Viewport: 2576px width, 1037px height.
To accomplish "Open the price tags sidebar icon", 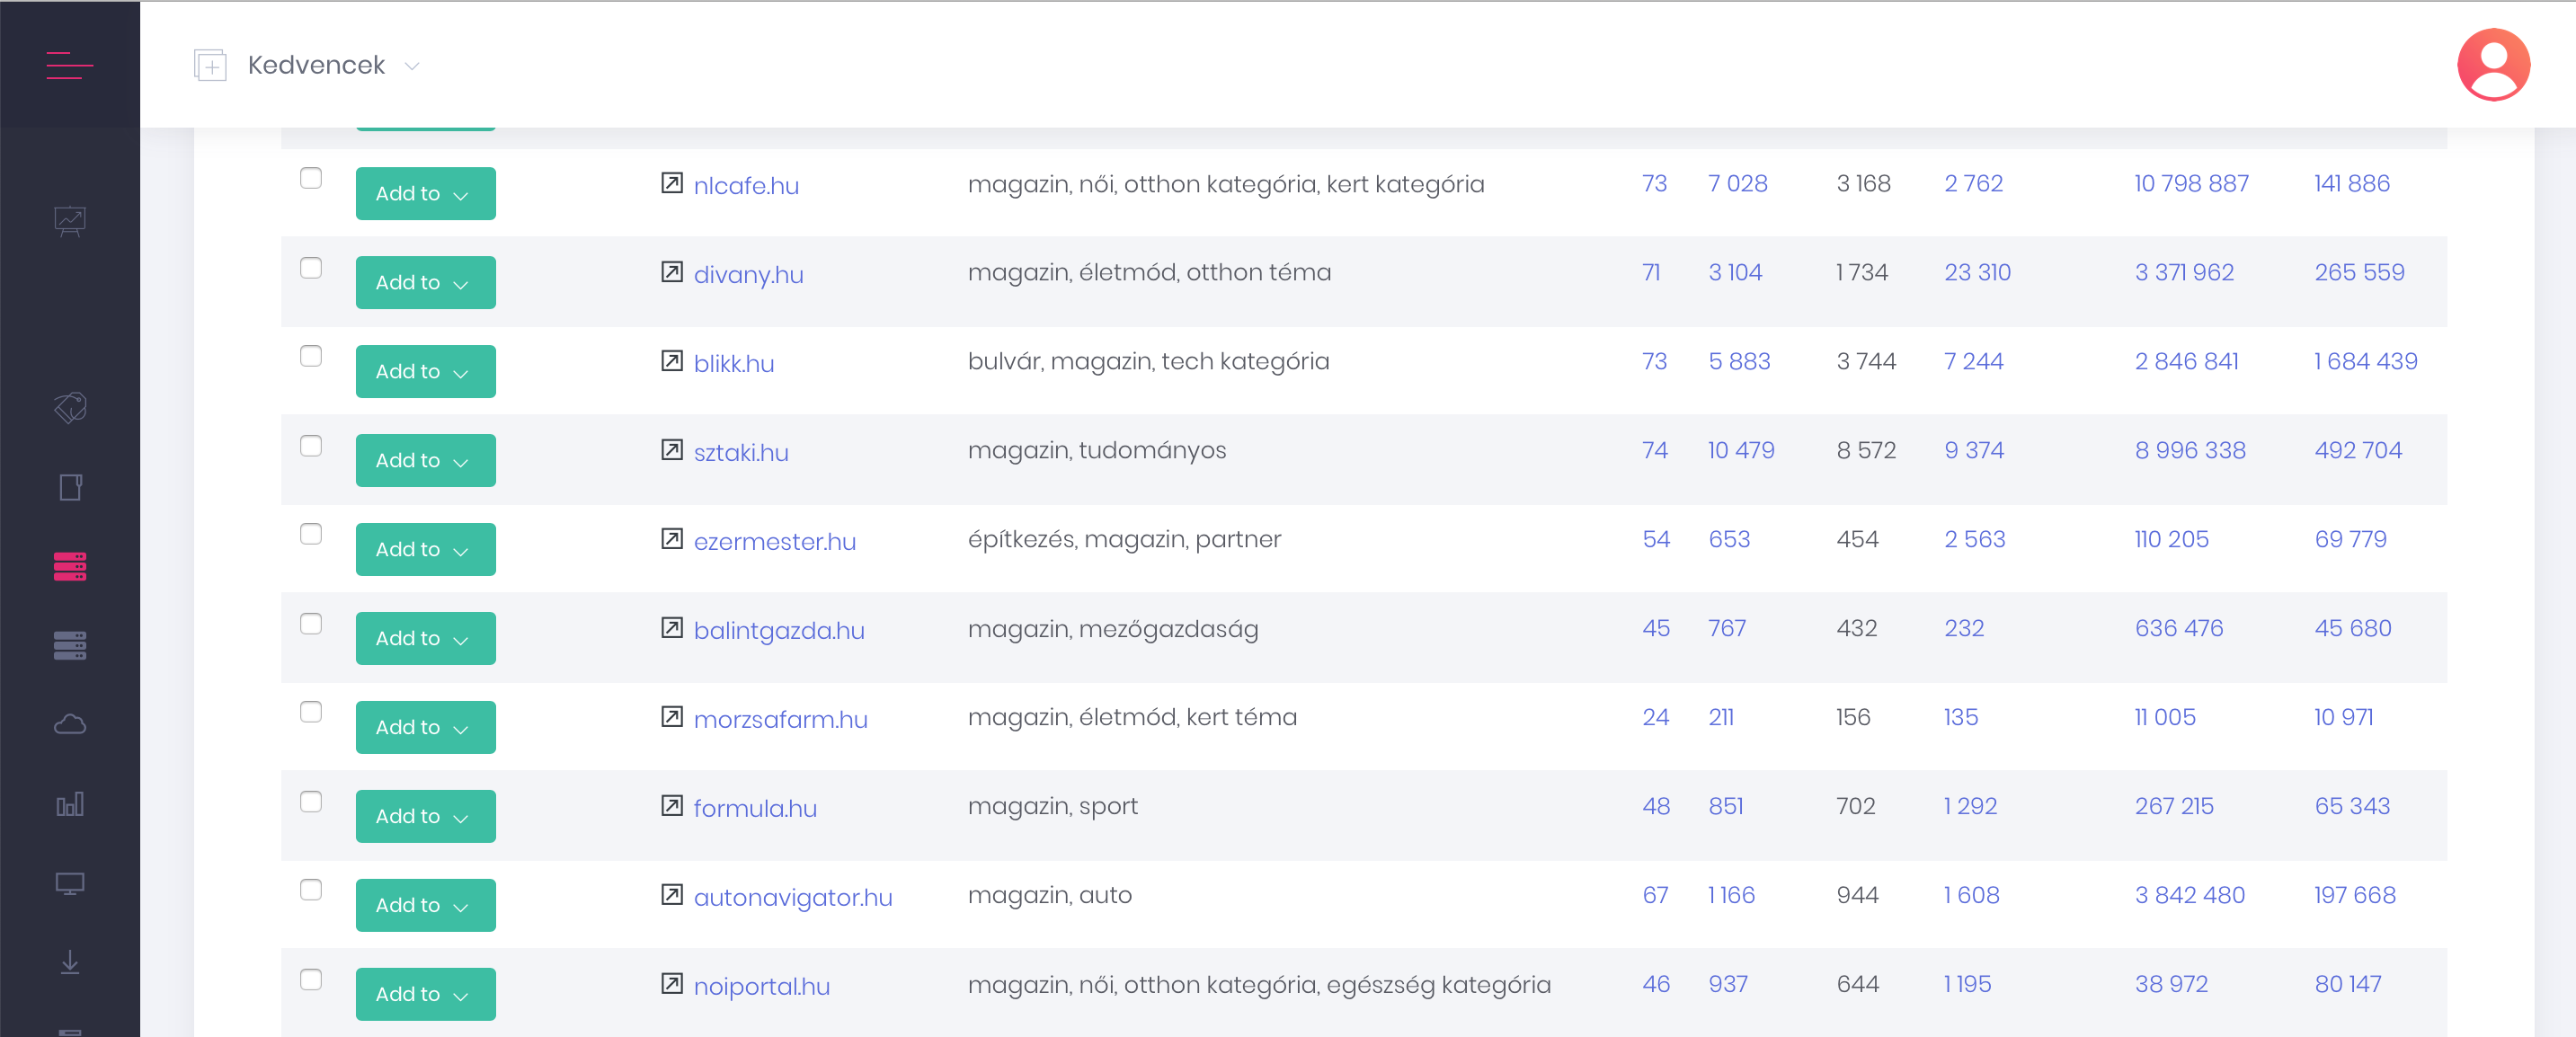I will pos(69,407).
